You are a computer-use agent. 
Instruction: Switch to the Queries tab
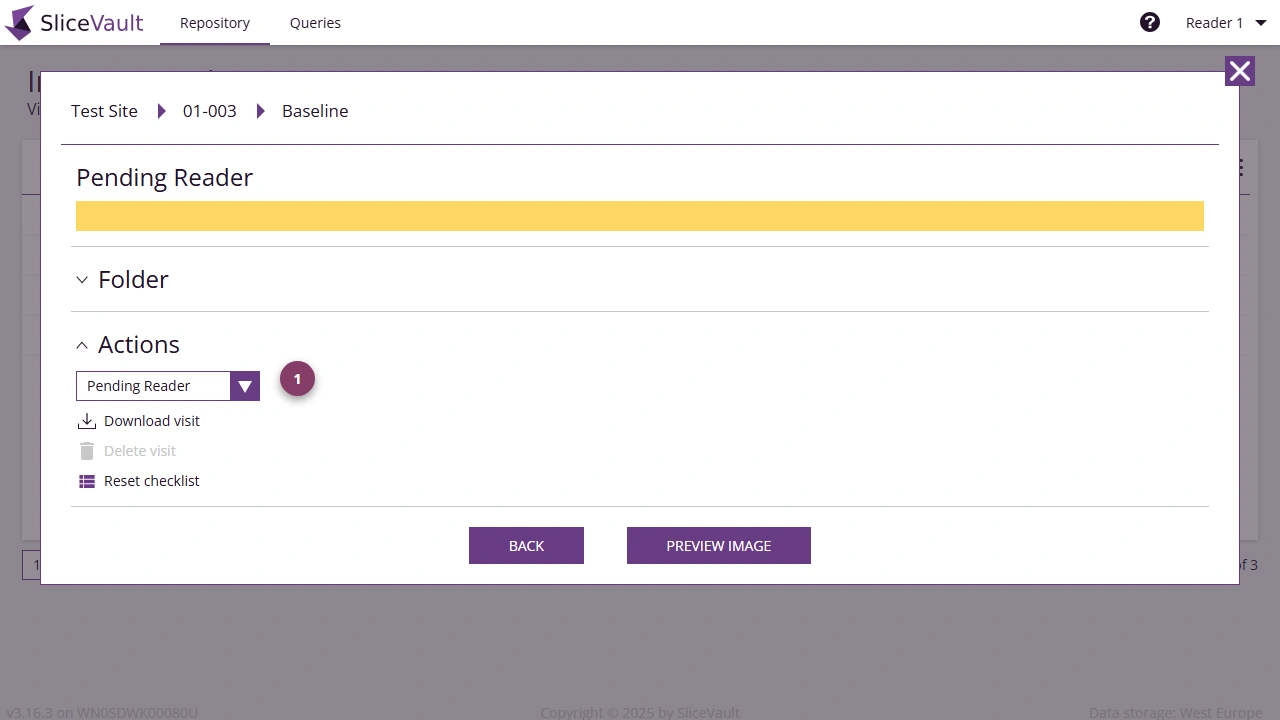click(x=315, y=22)
